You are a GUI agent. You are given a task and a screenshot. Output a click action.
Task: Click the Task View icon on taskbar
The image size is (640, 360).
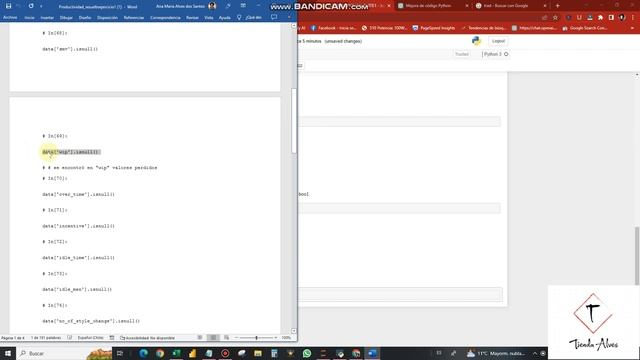pos(120,353)
